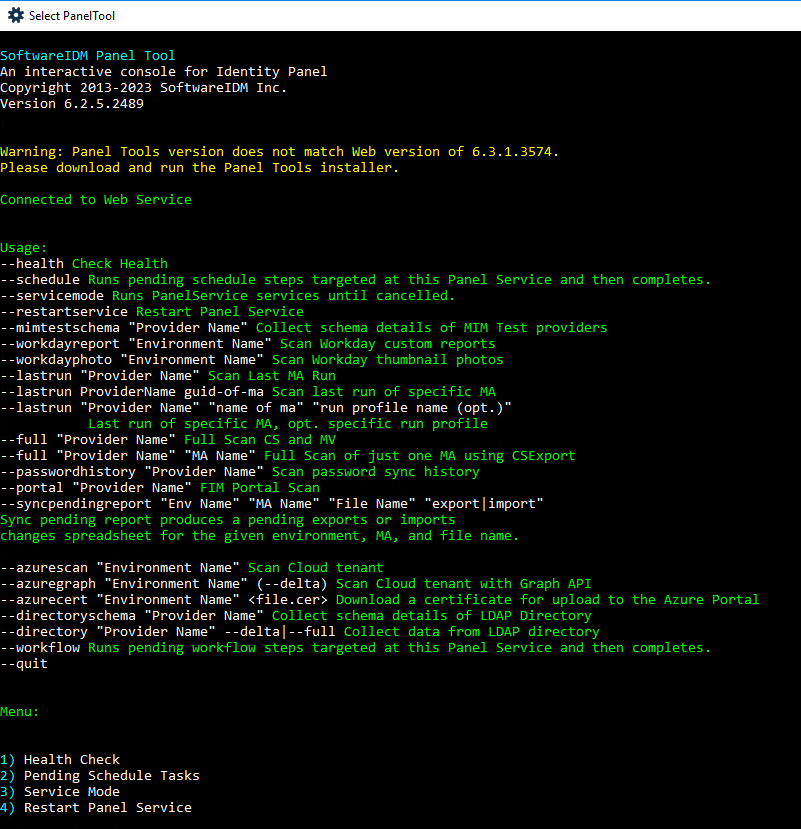Click 'changes spreadsheet for the given environment' line

pos(260,536)
